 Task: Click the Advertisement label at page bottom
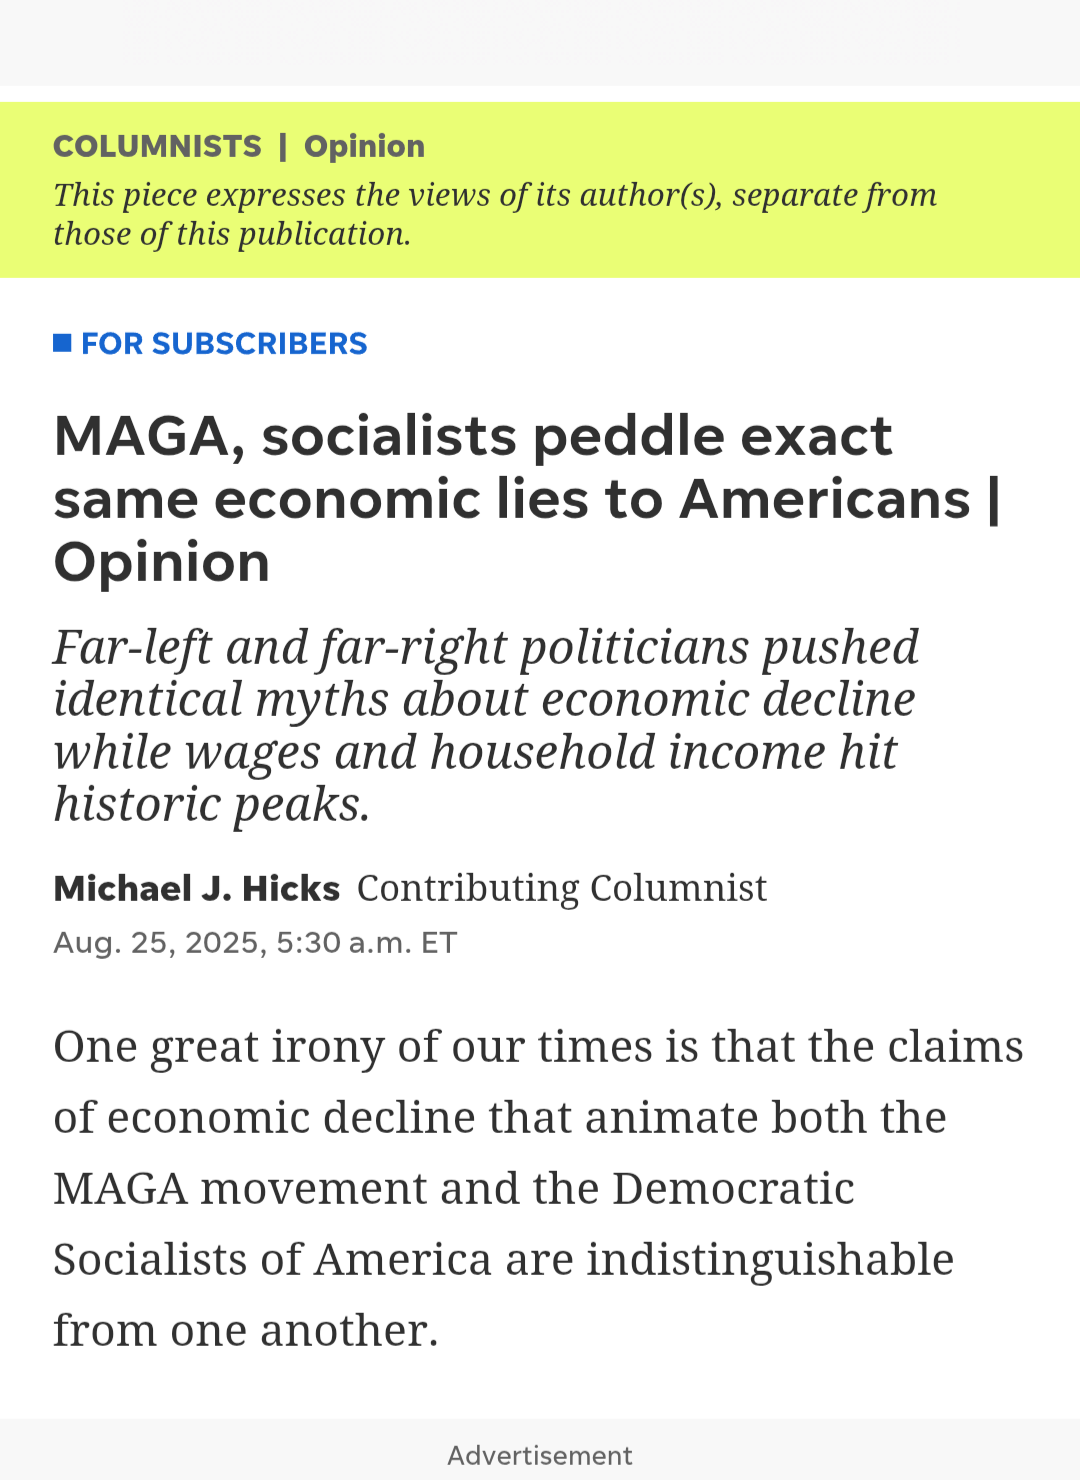pyautogui.click(x=540, y=1455)
